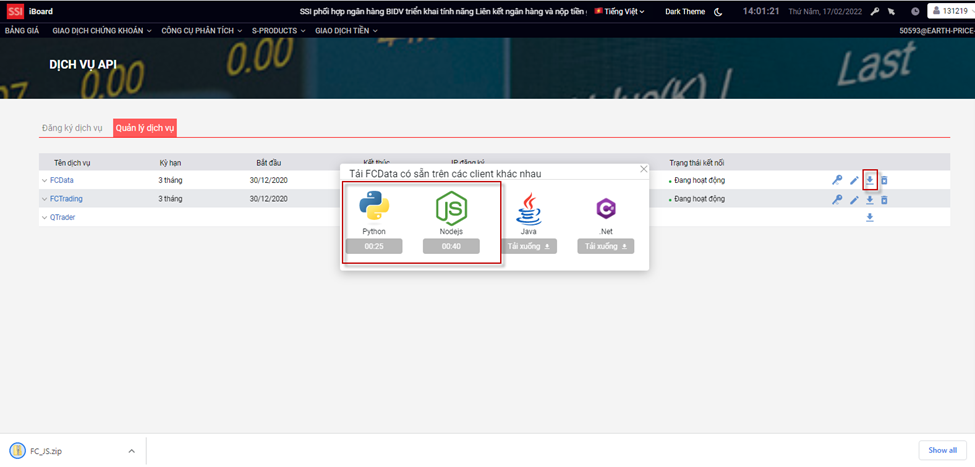Click Tải xuống button under Java
This screenshot has height=467, width=975.
[x=529, y=246]
